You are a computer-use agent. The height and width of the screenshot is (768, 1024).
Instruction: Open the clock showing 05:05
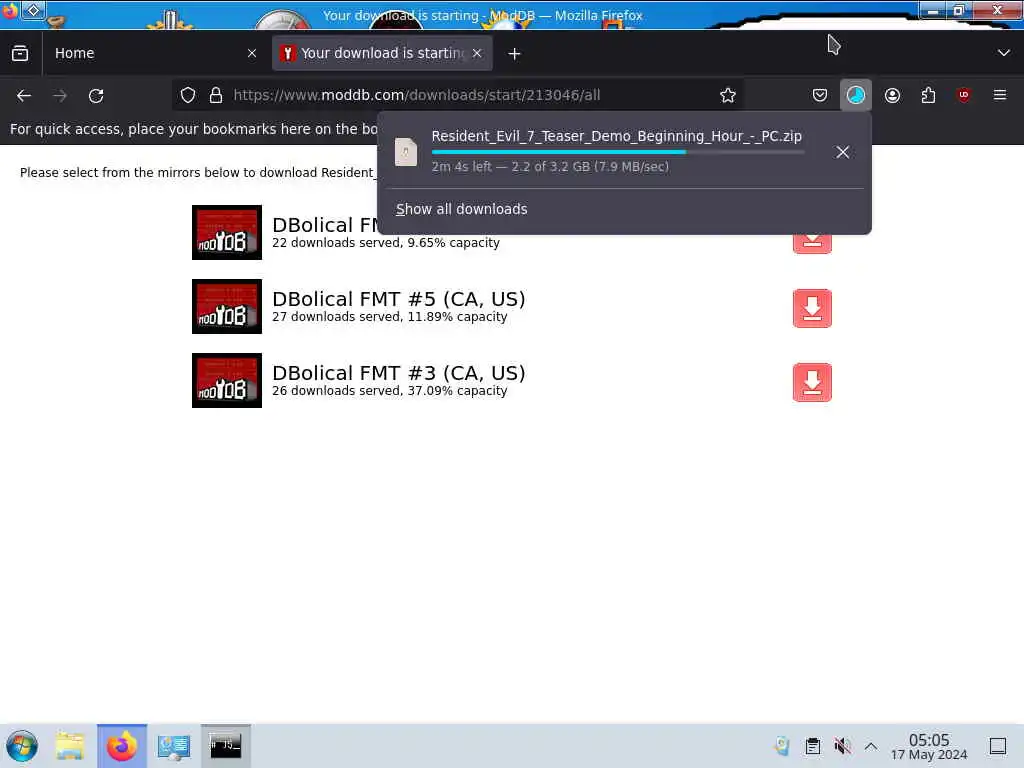coord(929,746)
